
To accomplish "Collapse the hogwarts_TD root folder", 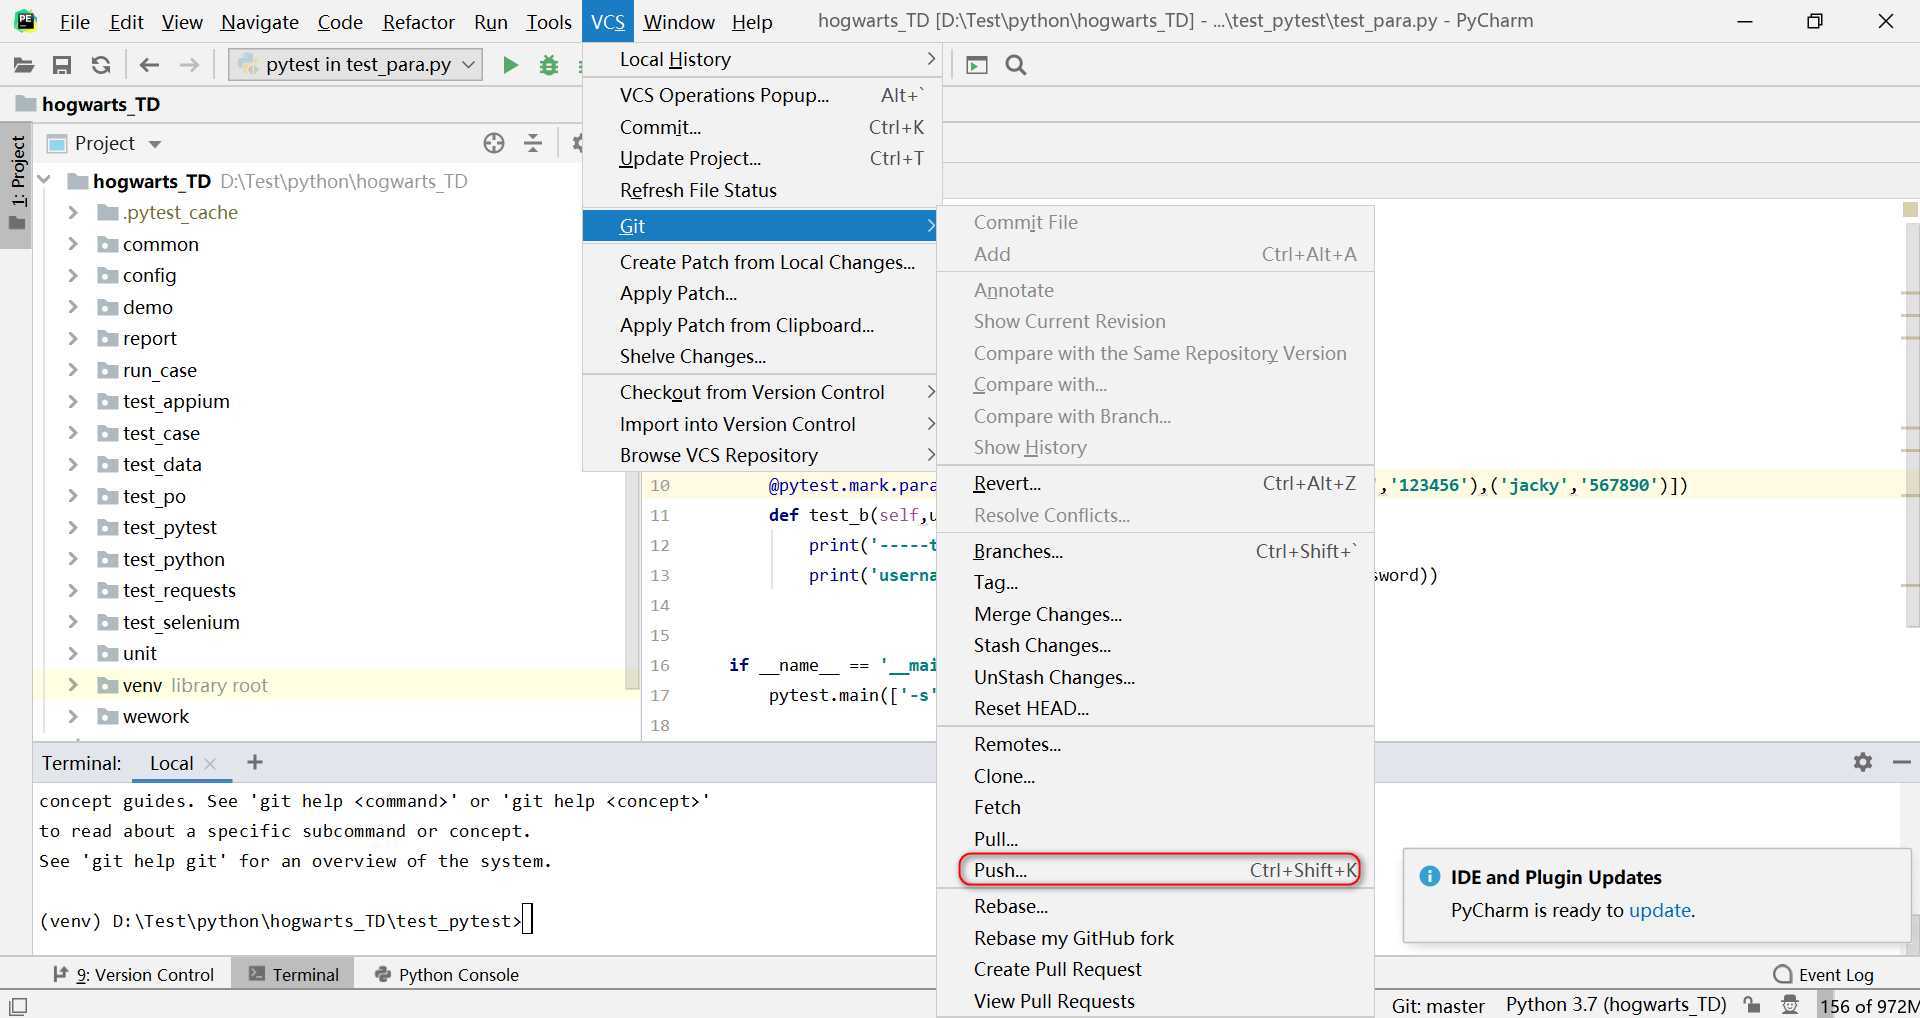I will [x=44, y=181].
